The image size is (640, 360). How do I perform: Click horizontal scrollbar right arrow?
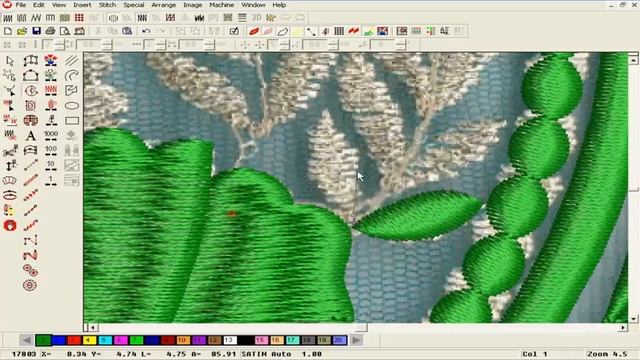tap(623, 327)
